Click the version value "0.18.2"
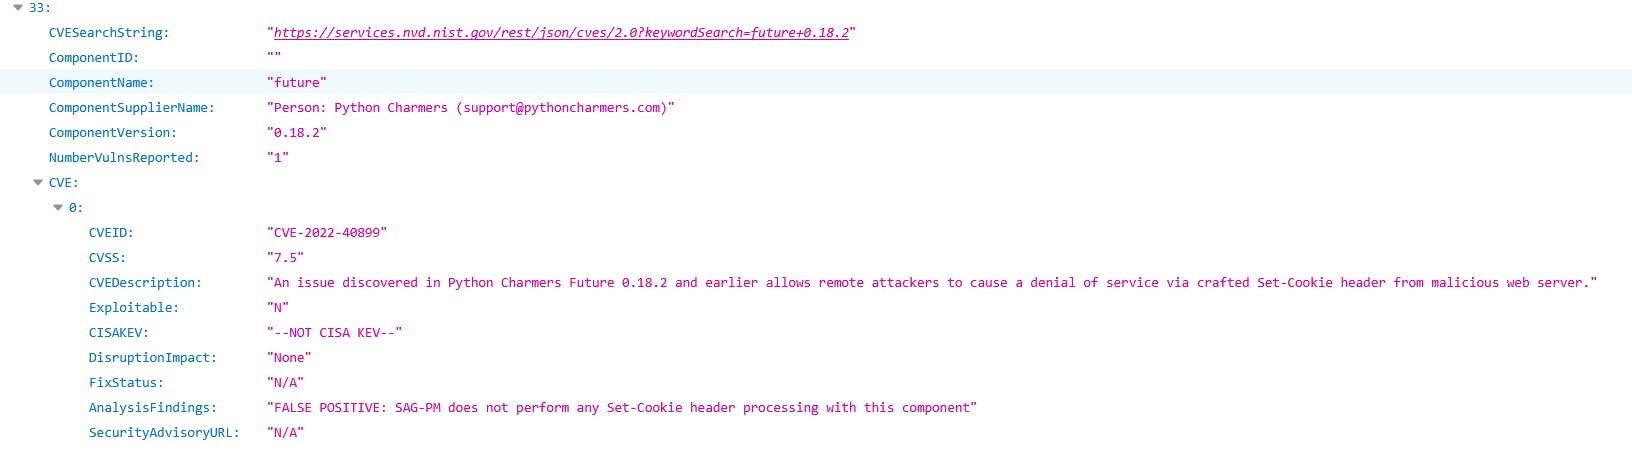1632x450 pixels. click(297, 133)
